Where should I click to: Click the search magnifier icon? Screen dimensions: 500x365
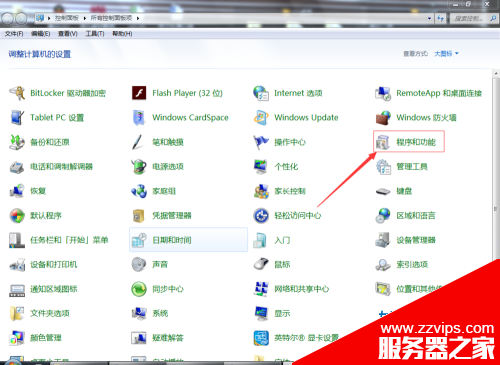click(493, 18)
